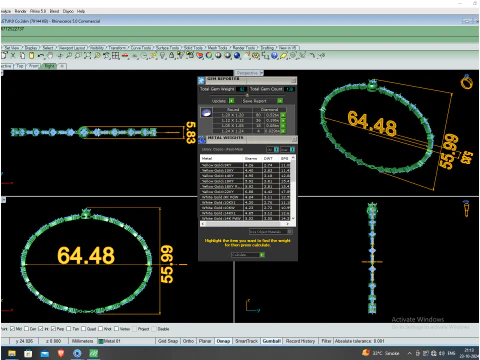Click the Metal column header
The height and width of the screenshot is (360, 480).
pyautogui.click(x=221, y=158)
